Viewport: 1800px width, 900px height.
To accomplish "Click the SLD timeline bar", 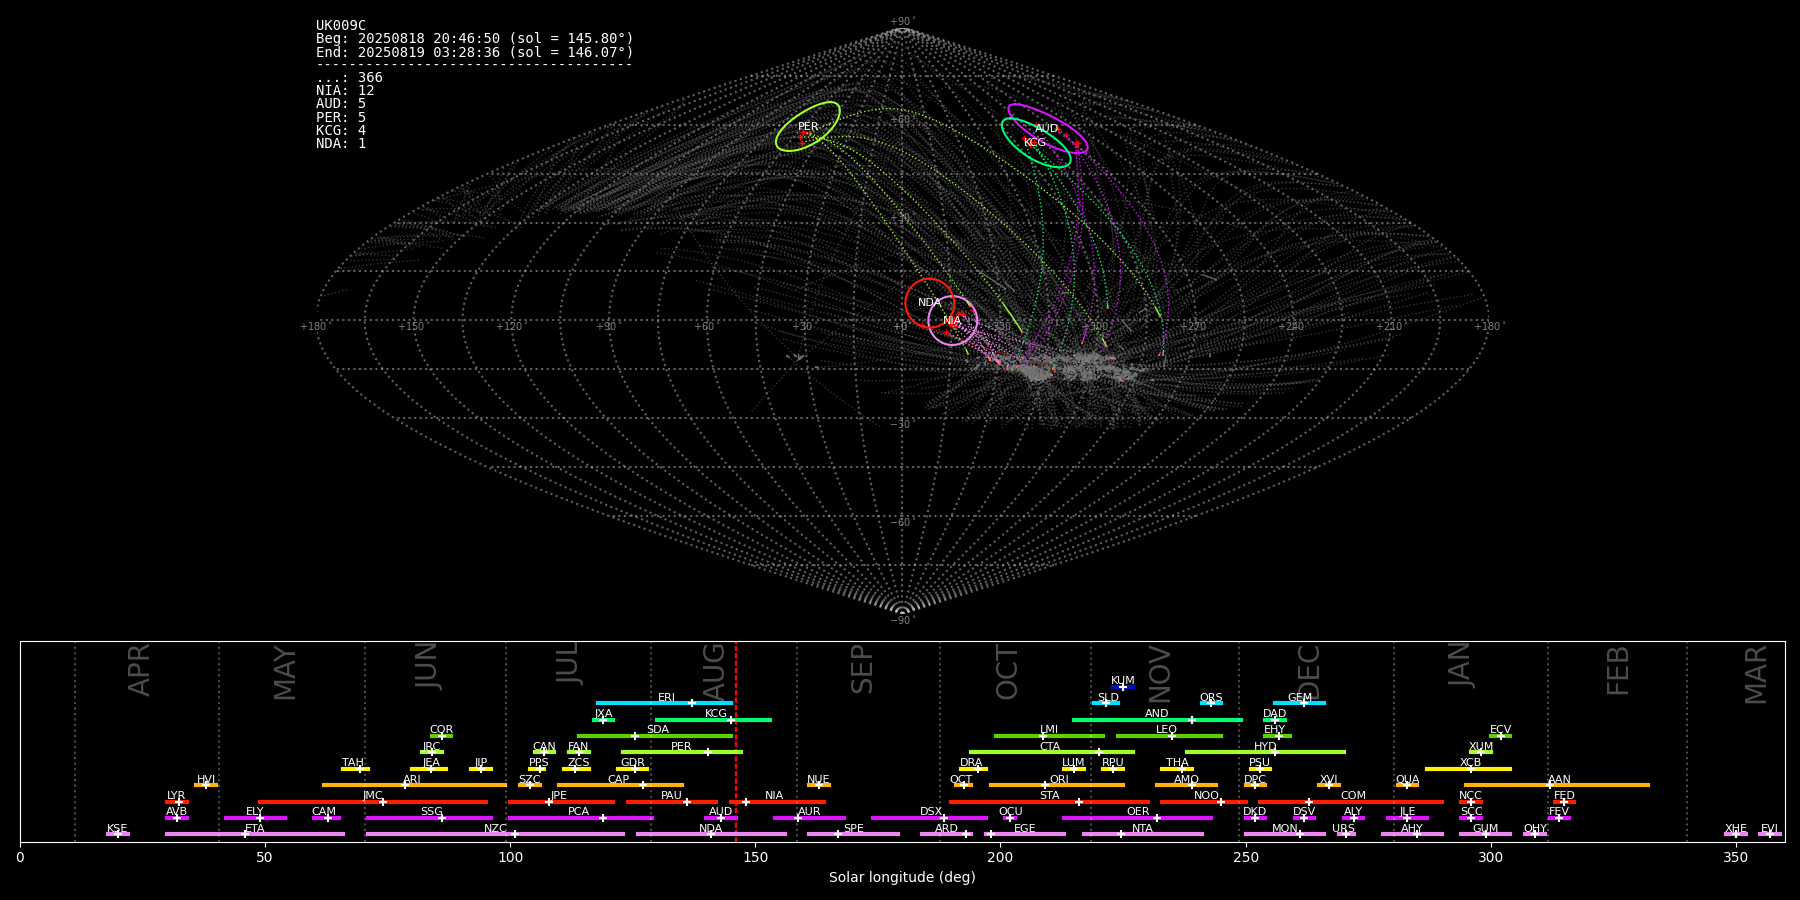I will point(1106,703).
